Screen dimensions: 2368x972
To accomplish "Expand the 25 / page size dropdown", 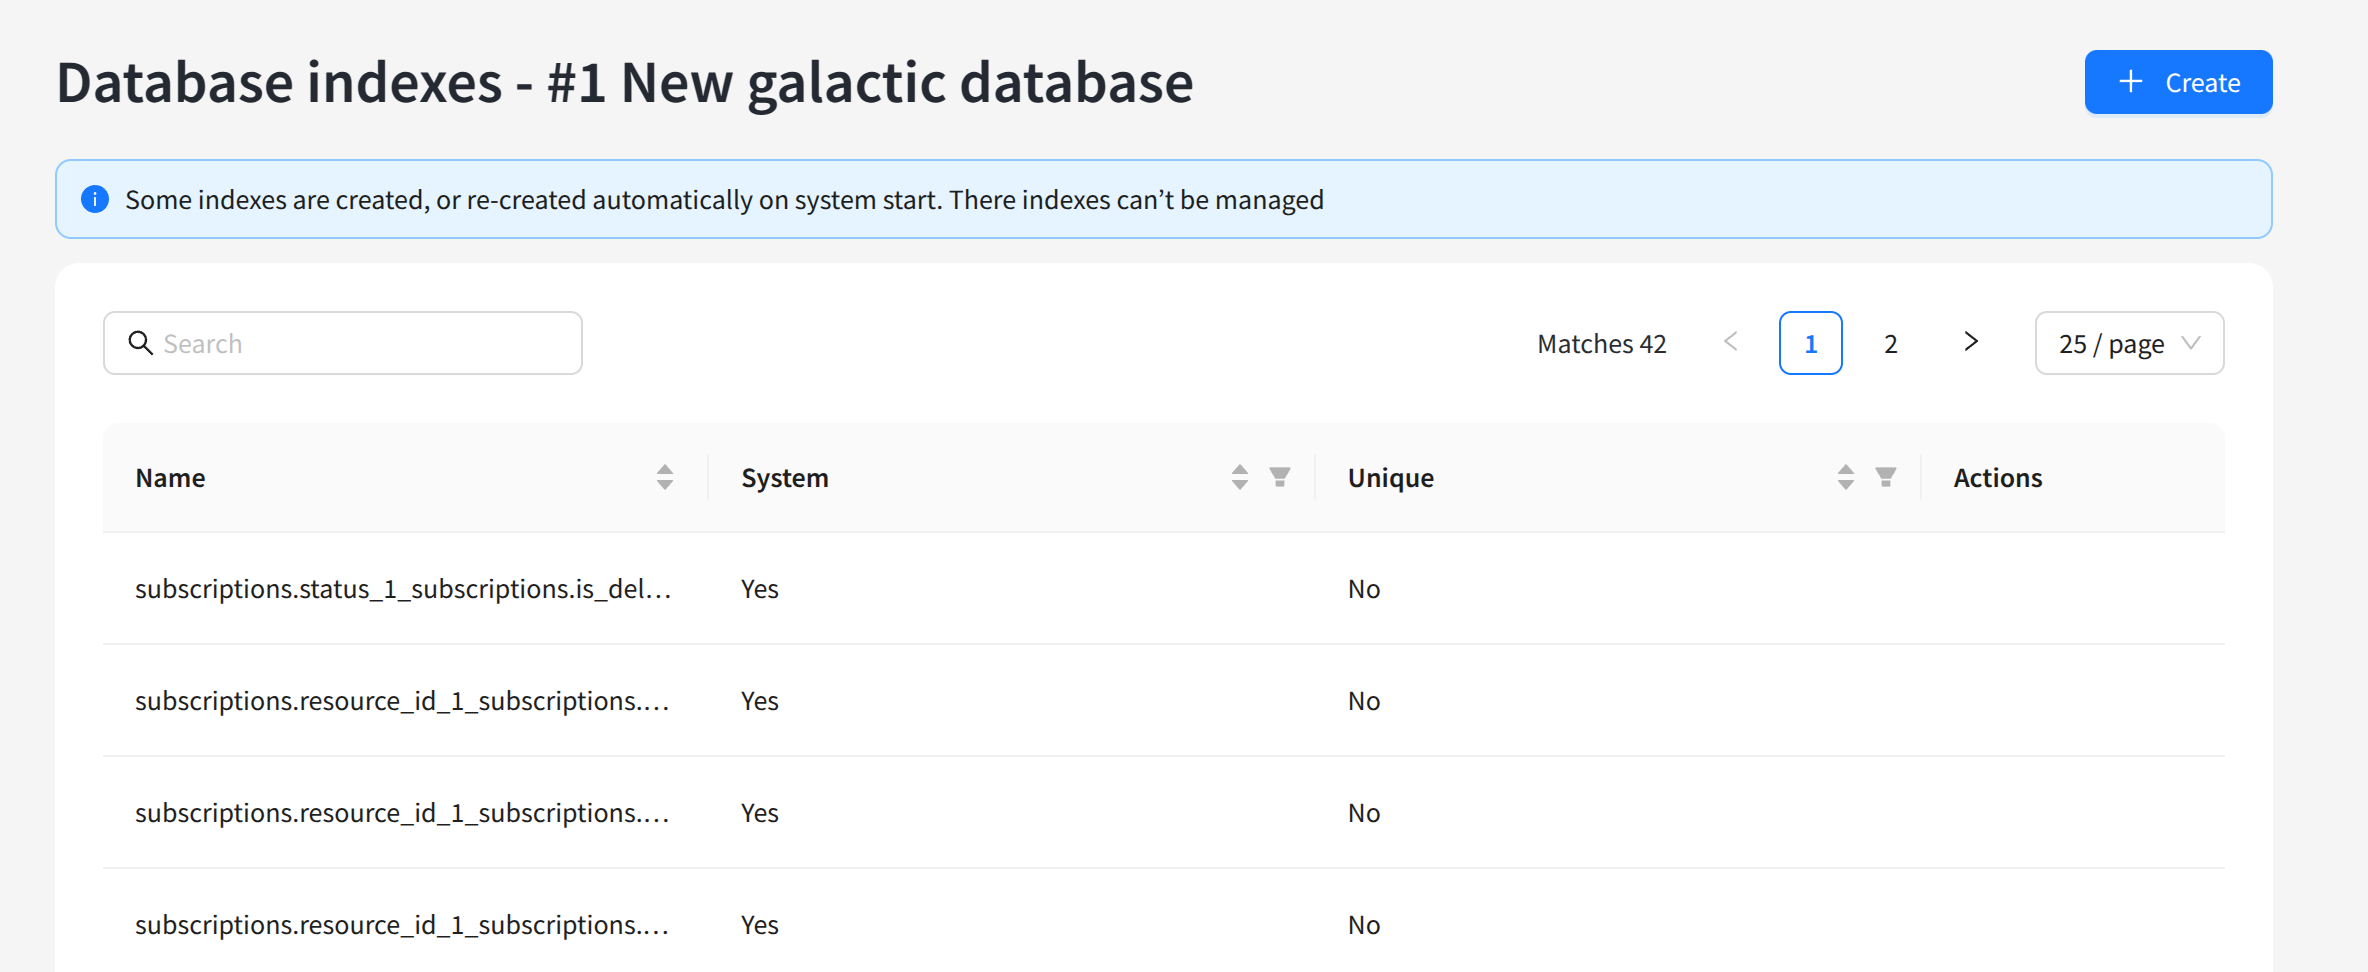I will pos(2129,343).
